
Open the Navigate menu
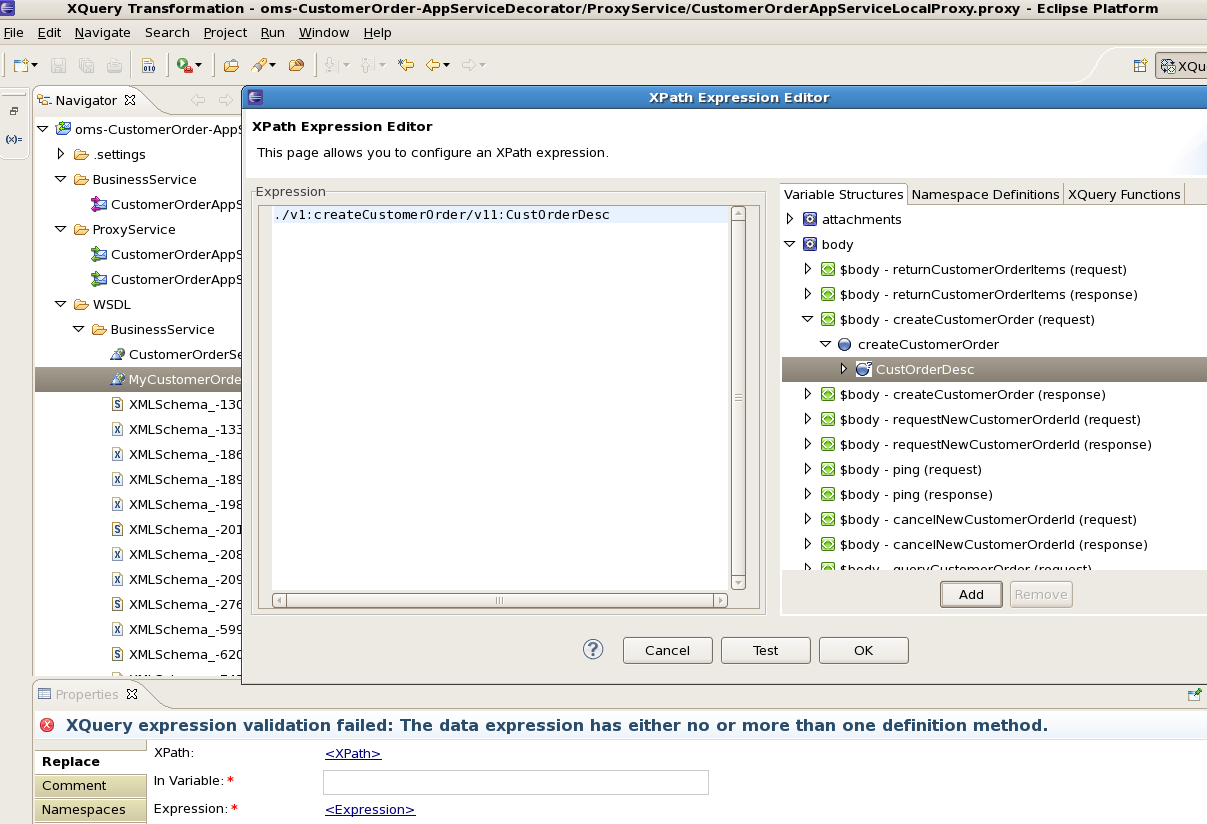[102, 32]
